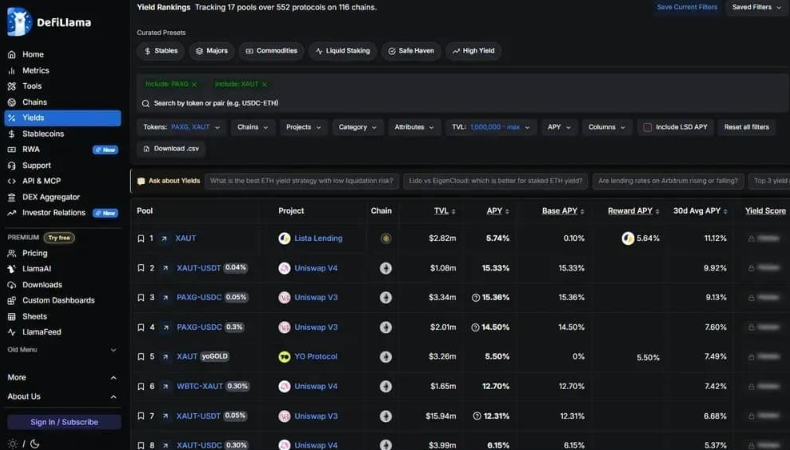The height and width of the screenshot is (450, 790).
Task: Click the chain icon in Lista Lending row
Action: 386,238
